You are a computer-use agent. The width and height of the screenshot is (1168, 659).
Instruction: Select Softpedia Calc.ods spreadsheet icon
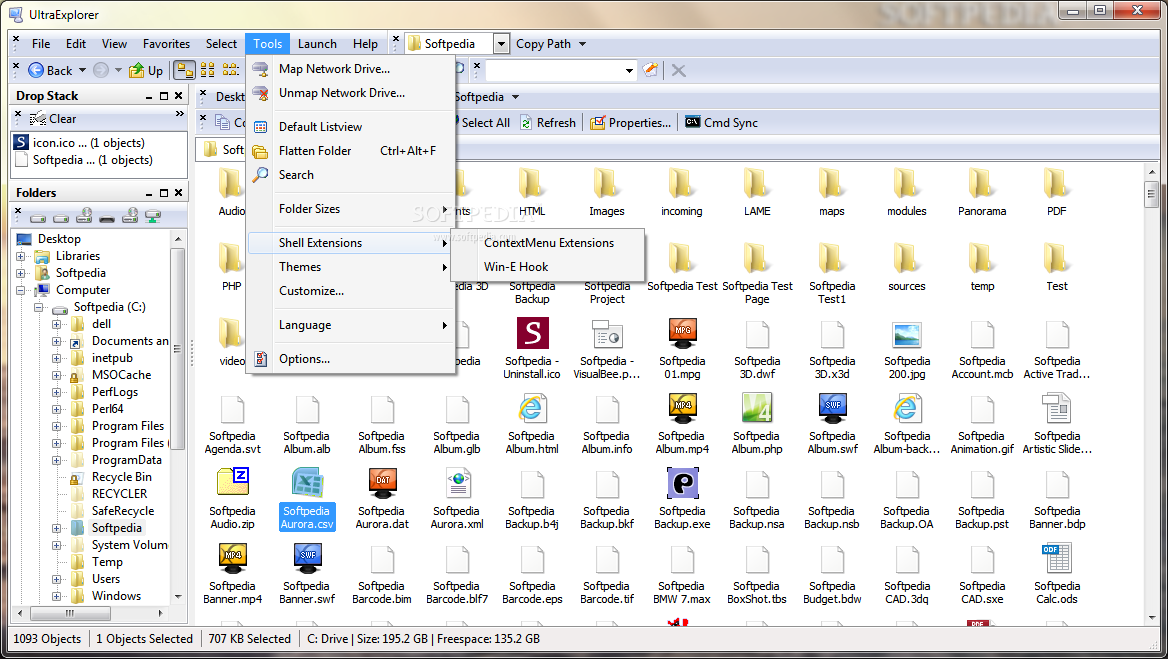[1056, 558]
